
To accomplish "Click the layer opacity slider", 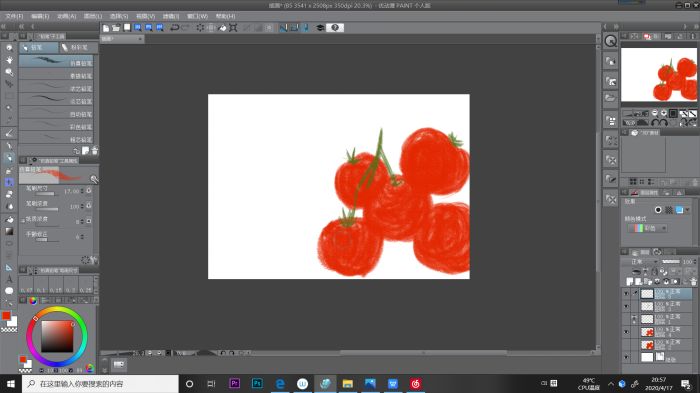I will coord(671,262).
